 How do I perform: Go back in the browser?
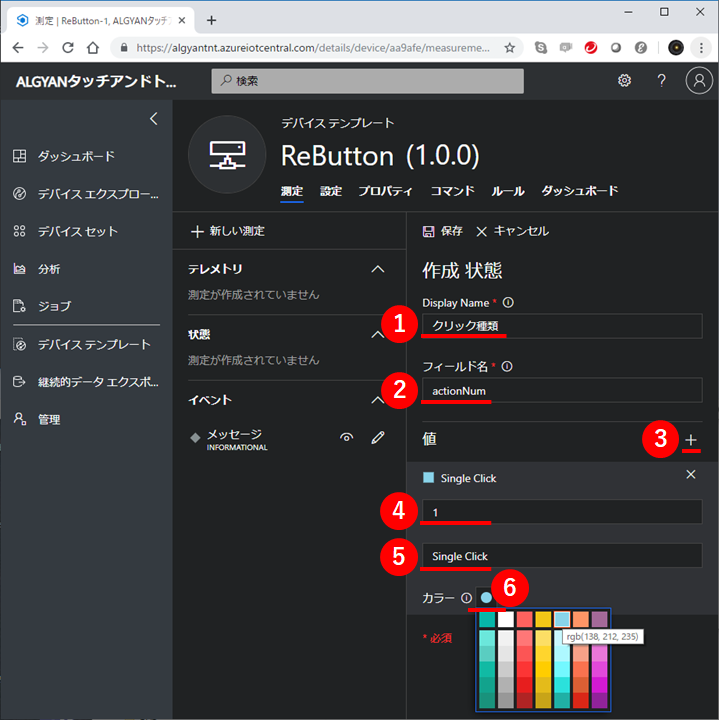click(x=18, y=47)
